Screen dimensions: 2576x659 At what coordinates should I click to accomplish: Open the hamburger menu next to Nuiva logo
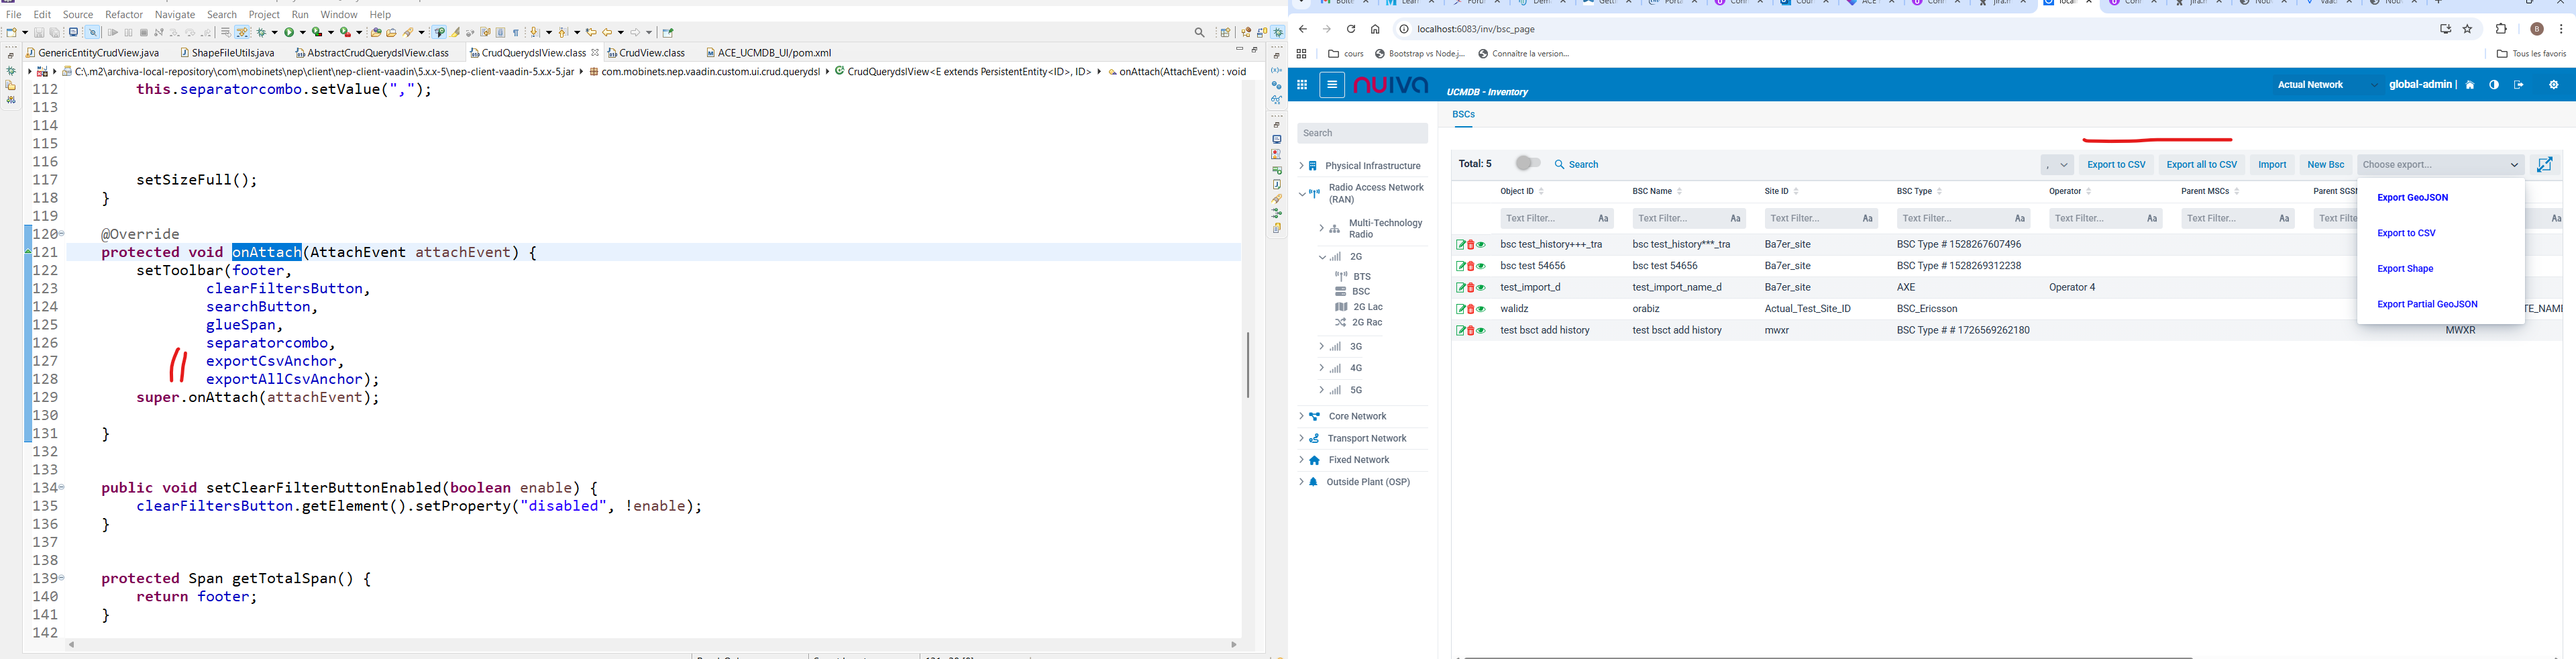coord(1332,85)
